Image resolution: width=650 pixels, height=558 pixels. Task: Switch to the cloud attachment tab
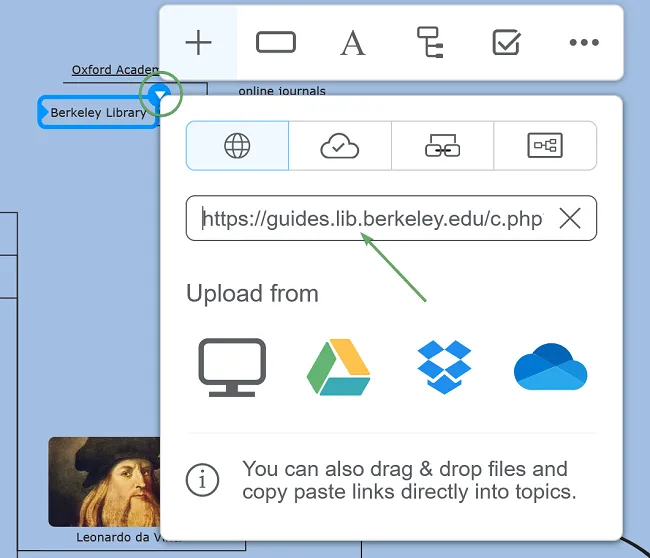pyautogui.click(x=340, y=146)
